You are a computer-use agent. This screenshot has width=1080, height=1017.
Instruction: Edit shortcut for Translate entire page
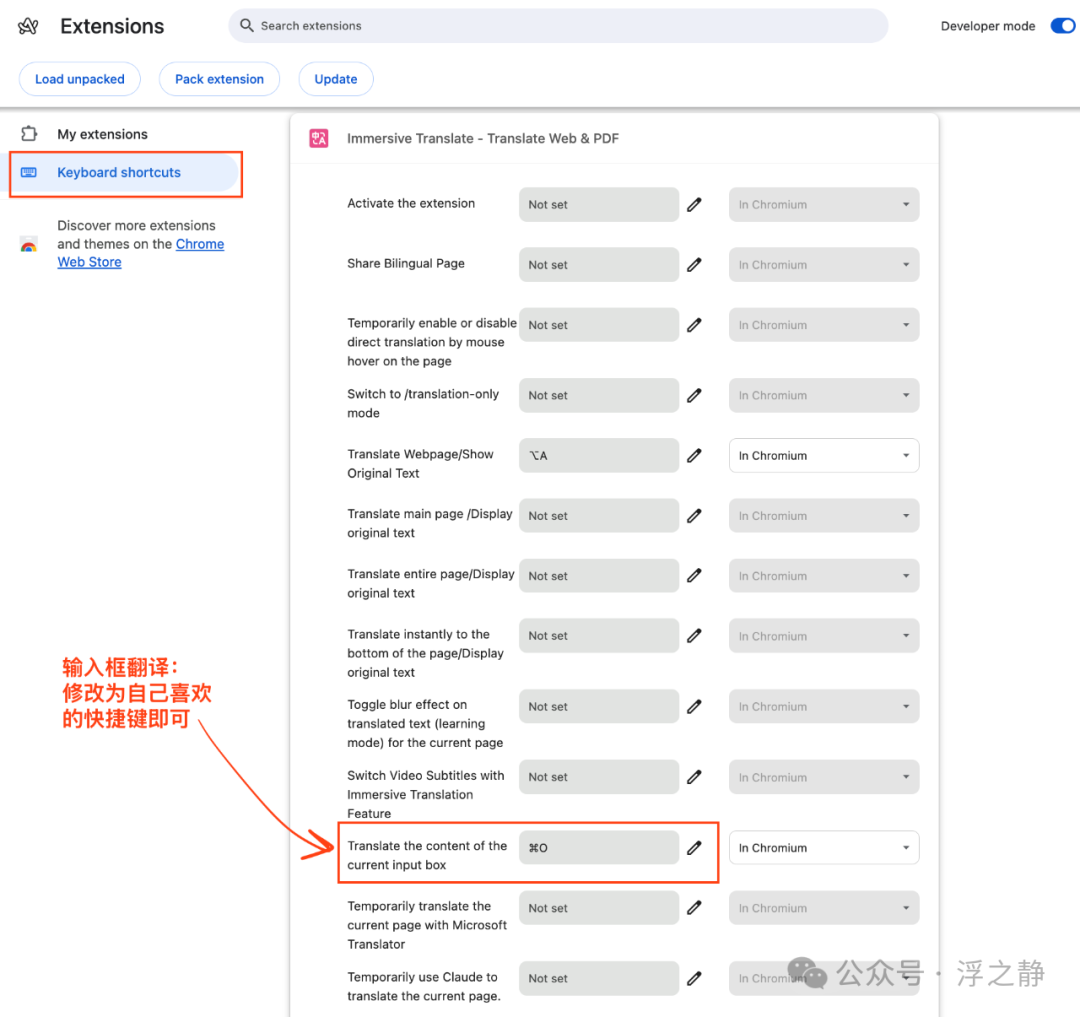(694, 576)
